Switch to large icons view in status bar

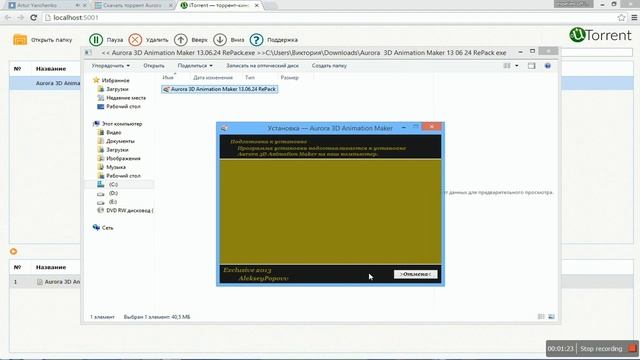[x=551, y=317]
